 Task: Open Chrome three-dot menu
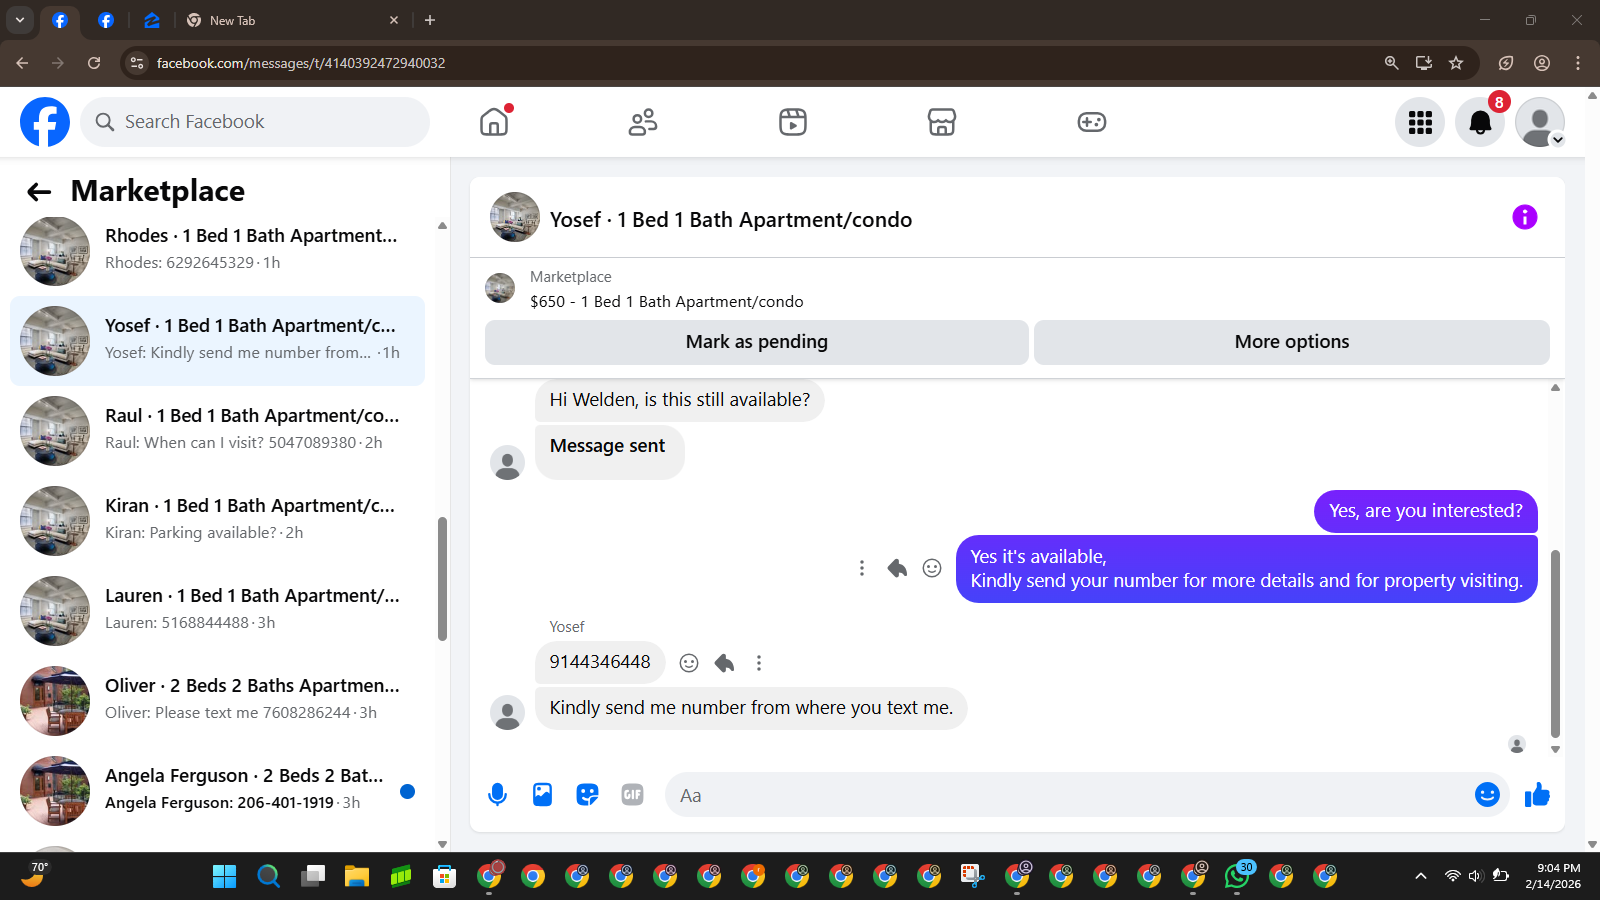coord(1578,63)
